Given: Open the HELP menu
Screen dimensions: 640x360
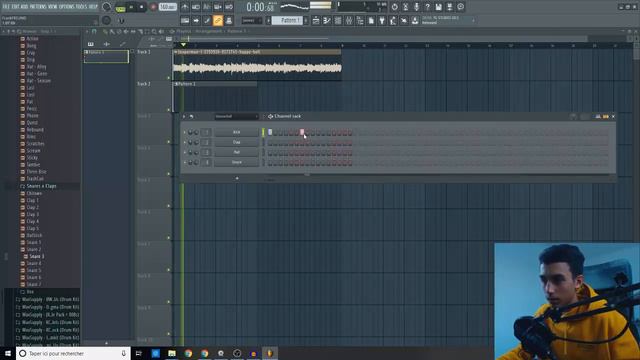Looking at the screenshot, I should [93, 7].
